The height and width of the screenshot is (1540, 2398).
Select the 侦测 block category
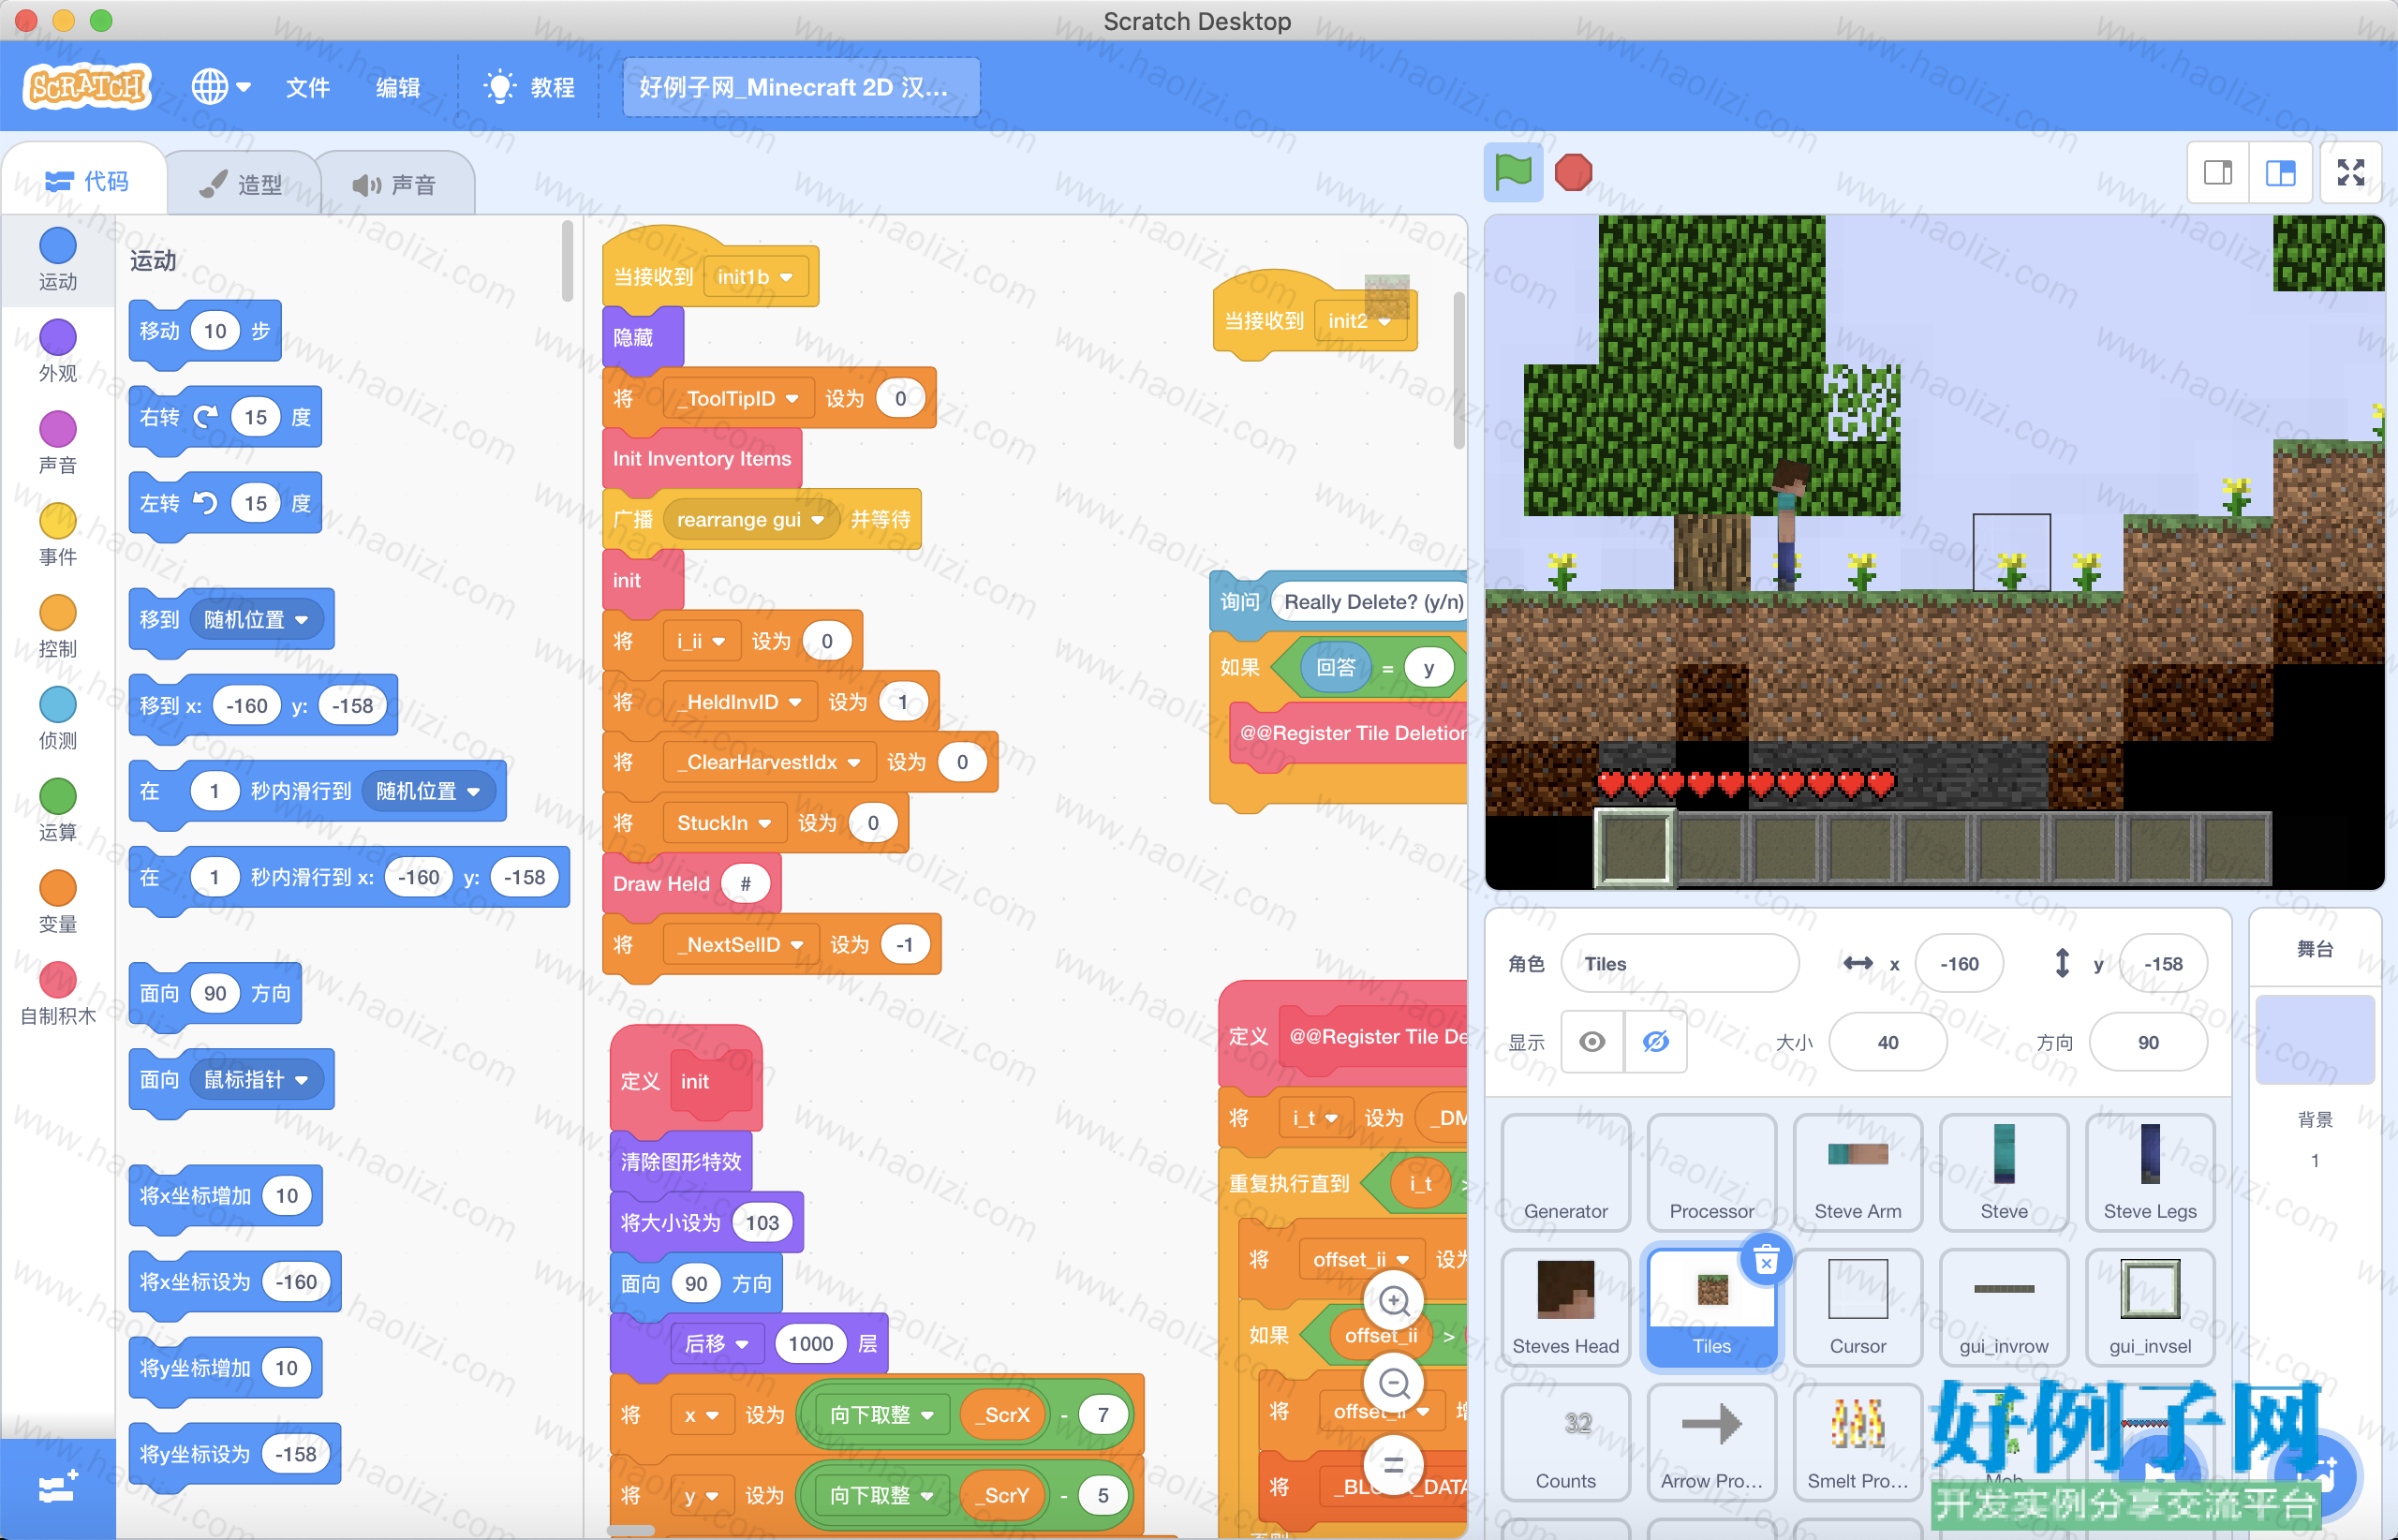click(57, 718)
